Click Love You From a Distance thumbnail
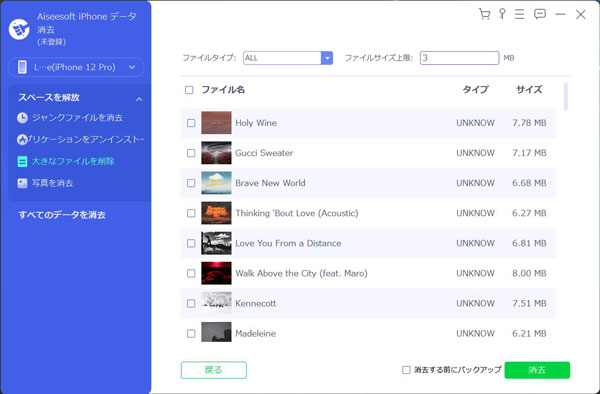Image resolution: width=600 pixels, height=394 pixels. pyautogui.click(x=216, y=243)
